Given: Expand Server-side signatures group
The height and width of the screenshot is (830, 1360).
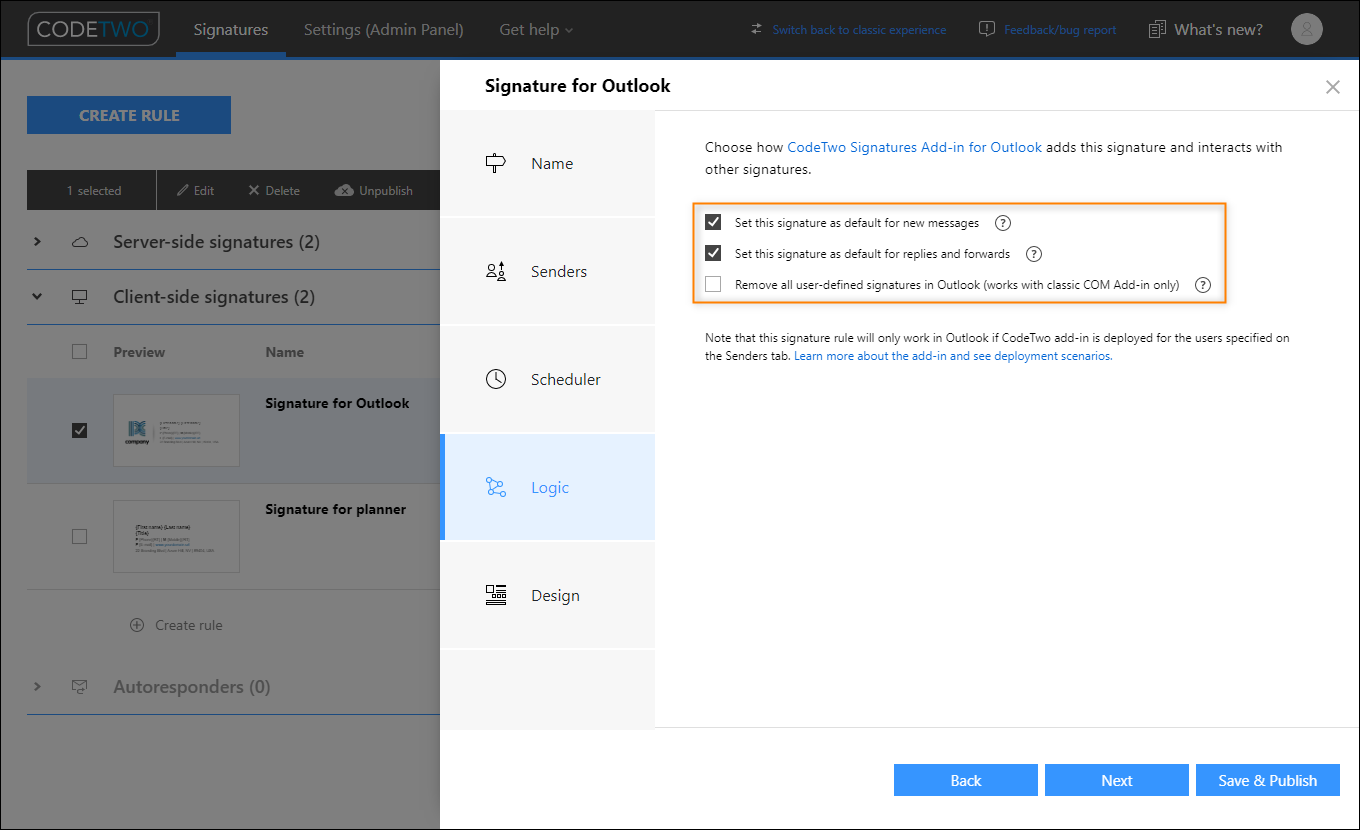Looking at the screenshot, I should (x=37, y=242).
